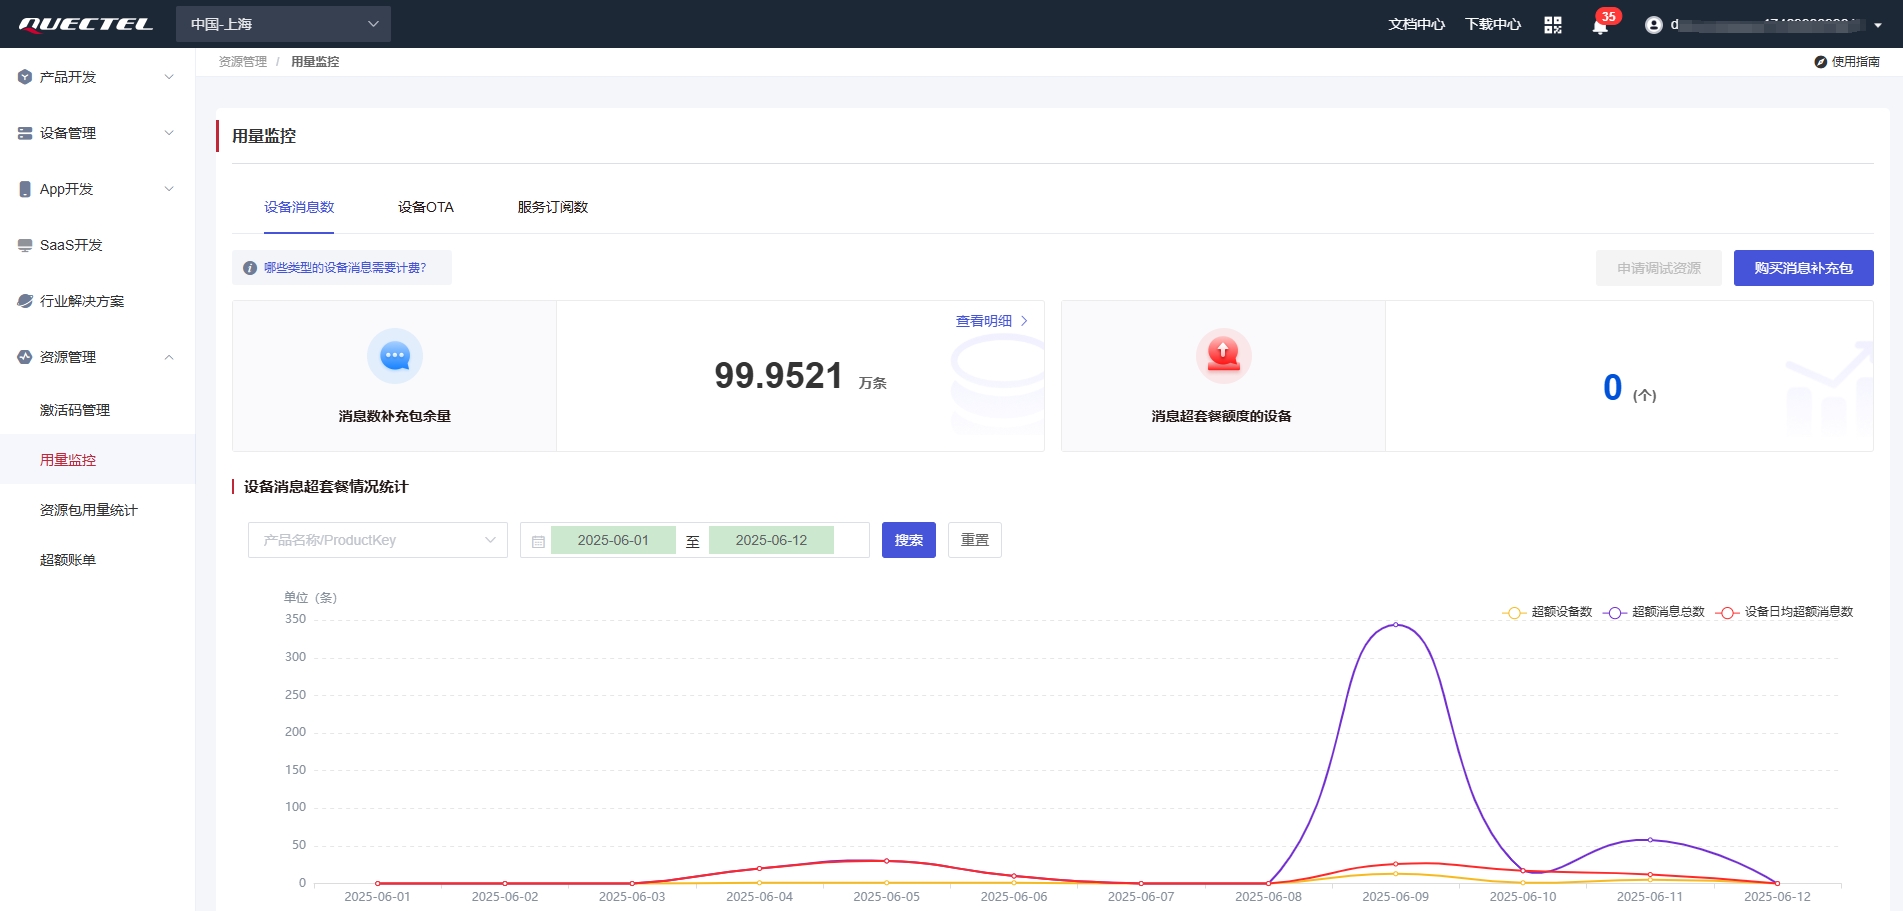Screen dimensions: 1903x911
Task: Expand the 产品开发 sidebar menu
Action: (97, 77)
